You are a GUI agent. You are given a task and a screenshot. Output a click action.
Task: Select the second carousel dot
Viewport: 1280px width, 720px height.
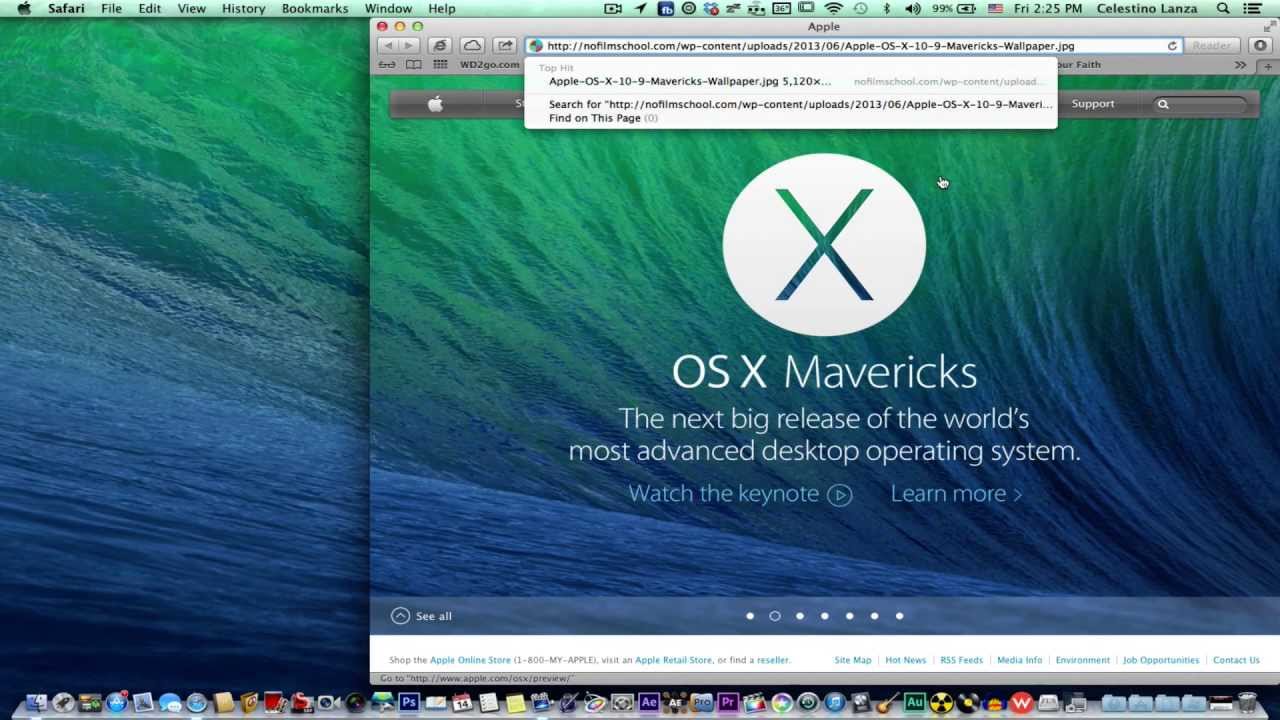point(775,616)
